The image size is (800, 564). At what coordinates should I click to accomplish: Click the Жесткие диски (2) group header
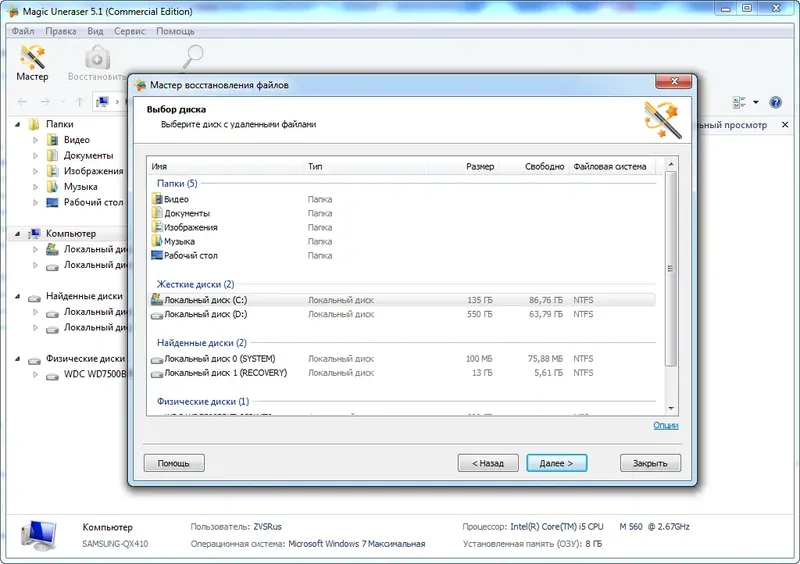tap(195, 284)
